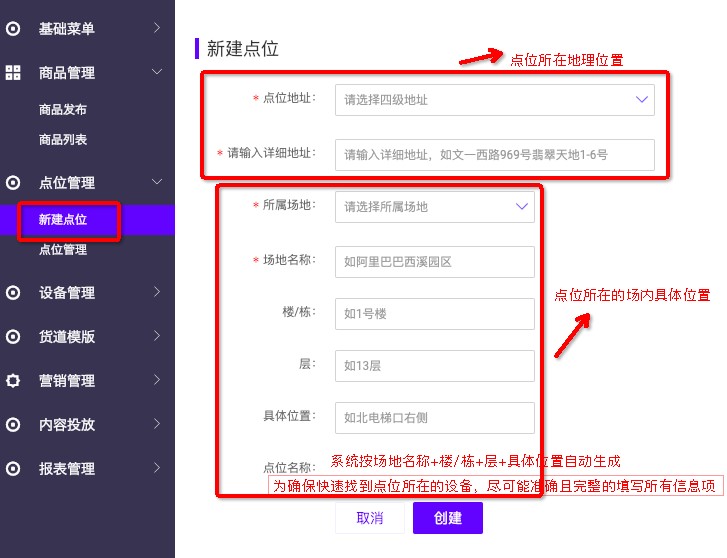Screen dimensions: 727x558
Task: Collapse the 点位管理 parent menu chevron
Action: click(157, 182)
